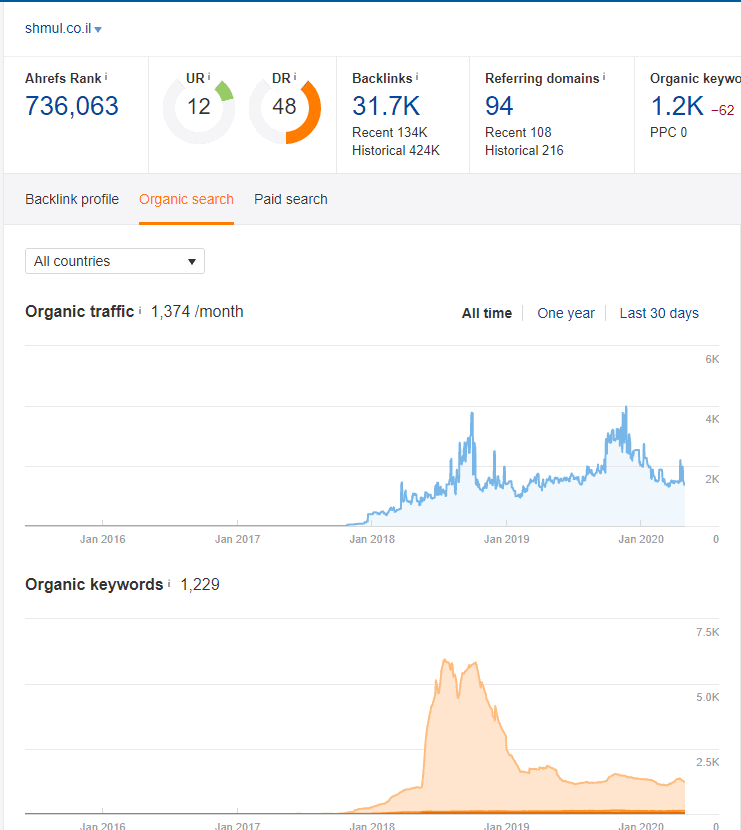Click the 1,374 /month traffic value
The width and height of the screenshot is (741, 830).
(x=197, y=311)
